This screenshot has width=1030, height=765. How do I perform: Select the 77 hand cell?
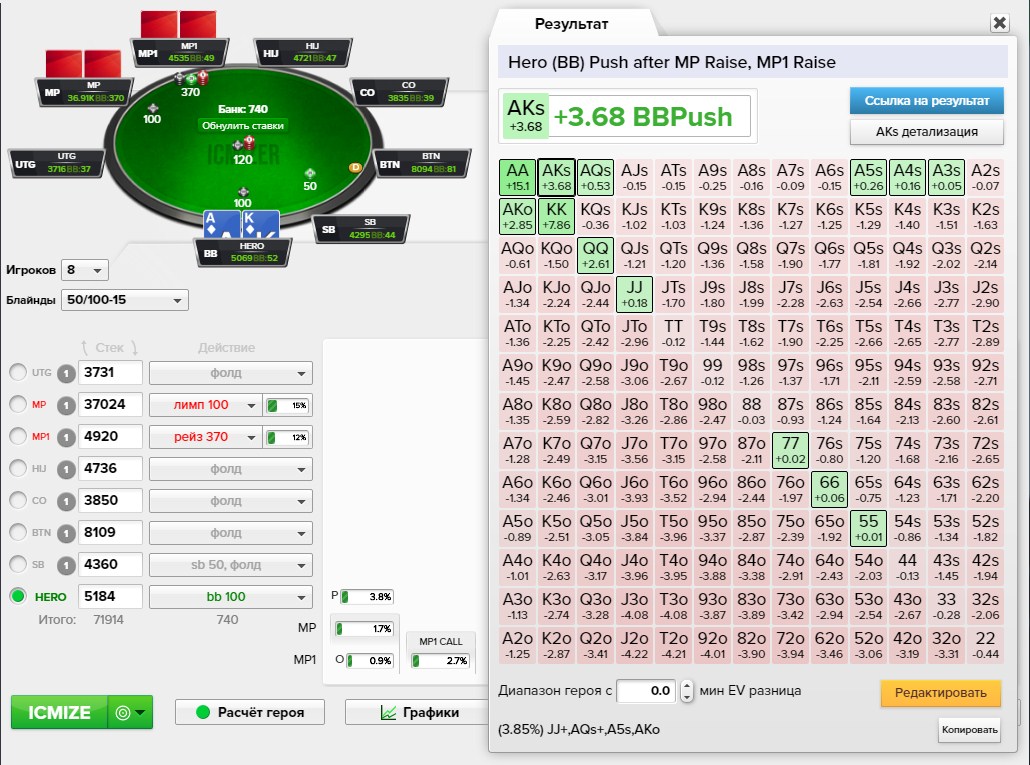click(790, 450)
